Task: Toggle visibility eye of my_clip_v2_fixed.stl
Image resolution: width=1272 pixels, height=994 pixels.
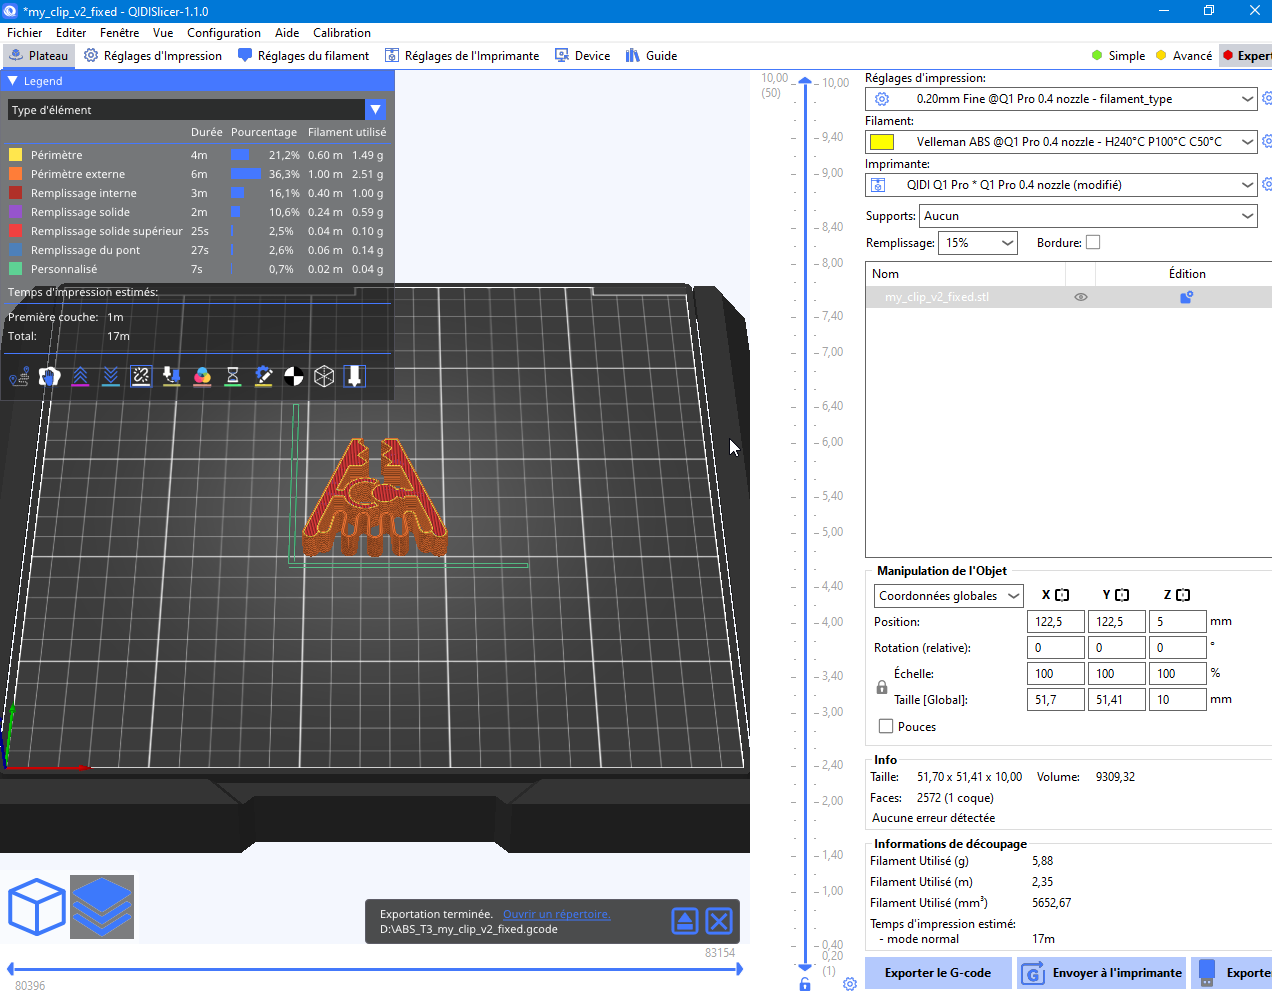Action: tap(1081, 297)
